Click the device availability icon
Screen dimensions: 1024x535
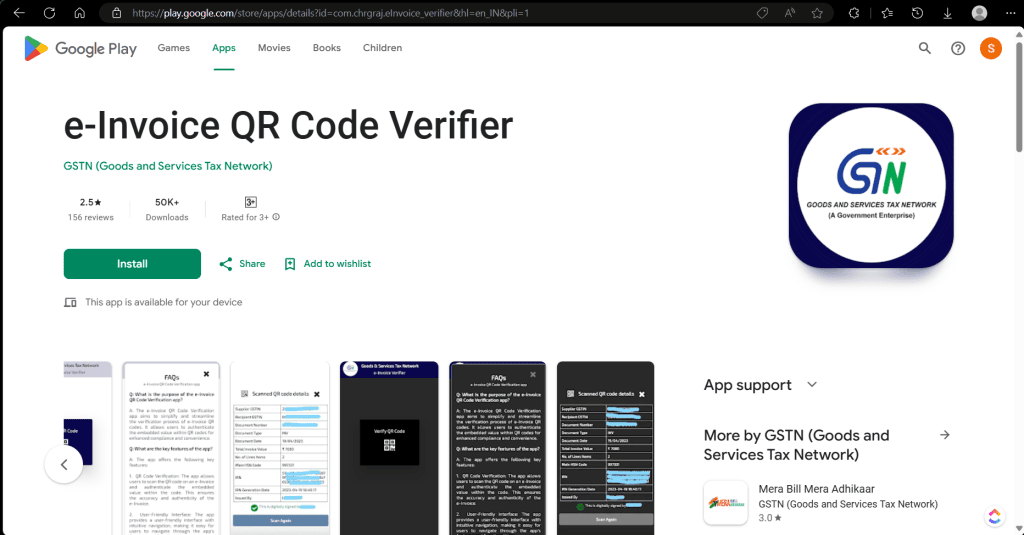point(71,302)
